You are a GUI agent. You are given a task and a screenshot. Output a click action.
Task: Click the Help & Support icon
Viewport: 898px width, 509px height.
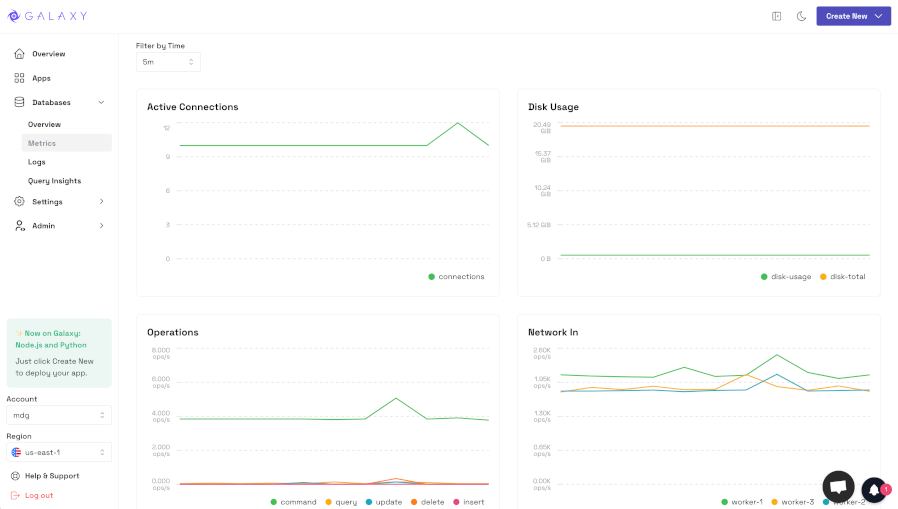coord(15,476)
